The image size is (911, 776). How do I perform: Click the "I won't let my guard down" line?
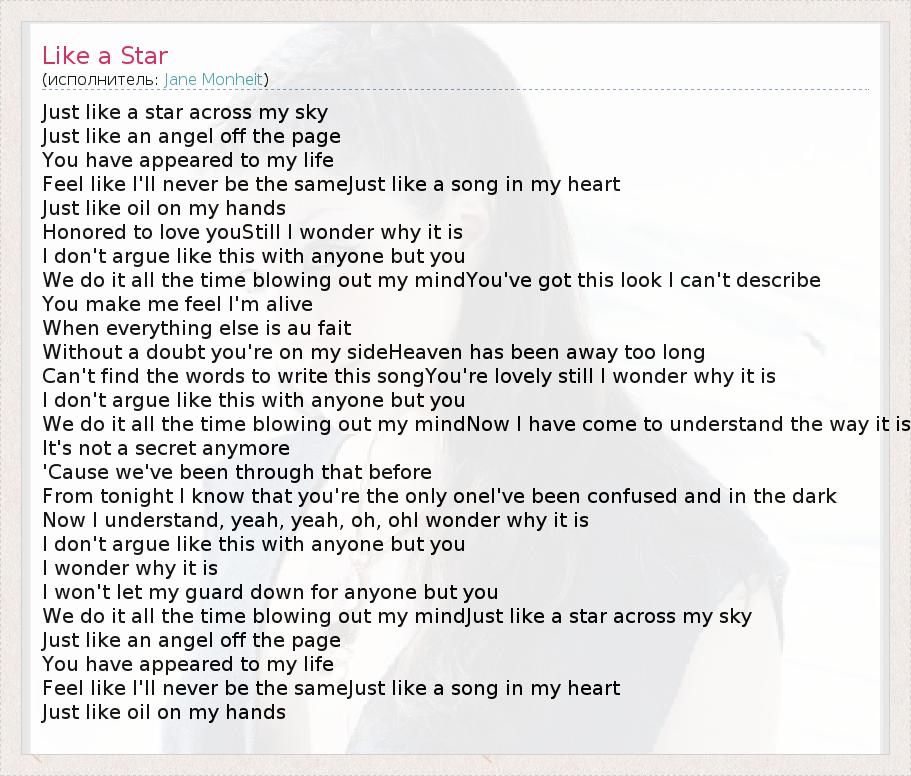click(x=270, y=592)
